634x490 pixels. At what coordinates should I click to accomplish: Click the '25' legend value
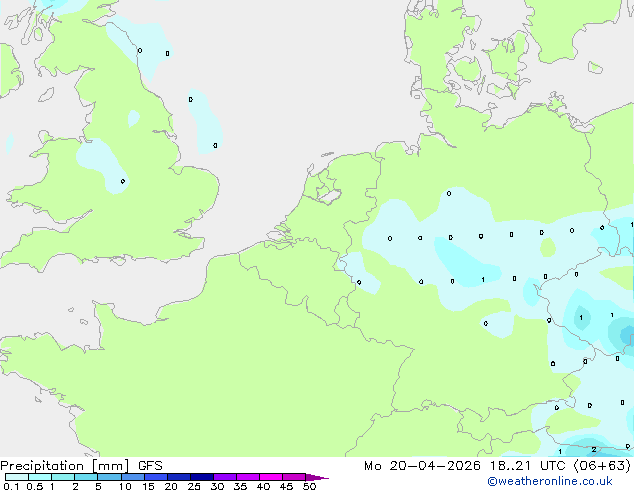point(194,486)
